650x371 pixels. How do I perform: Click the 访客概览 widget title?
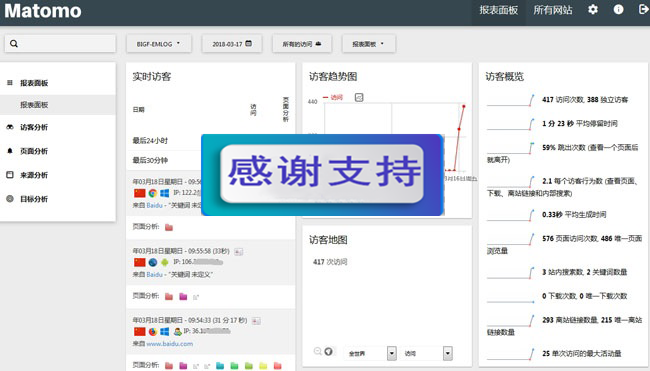point(504,77)
